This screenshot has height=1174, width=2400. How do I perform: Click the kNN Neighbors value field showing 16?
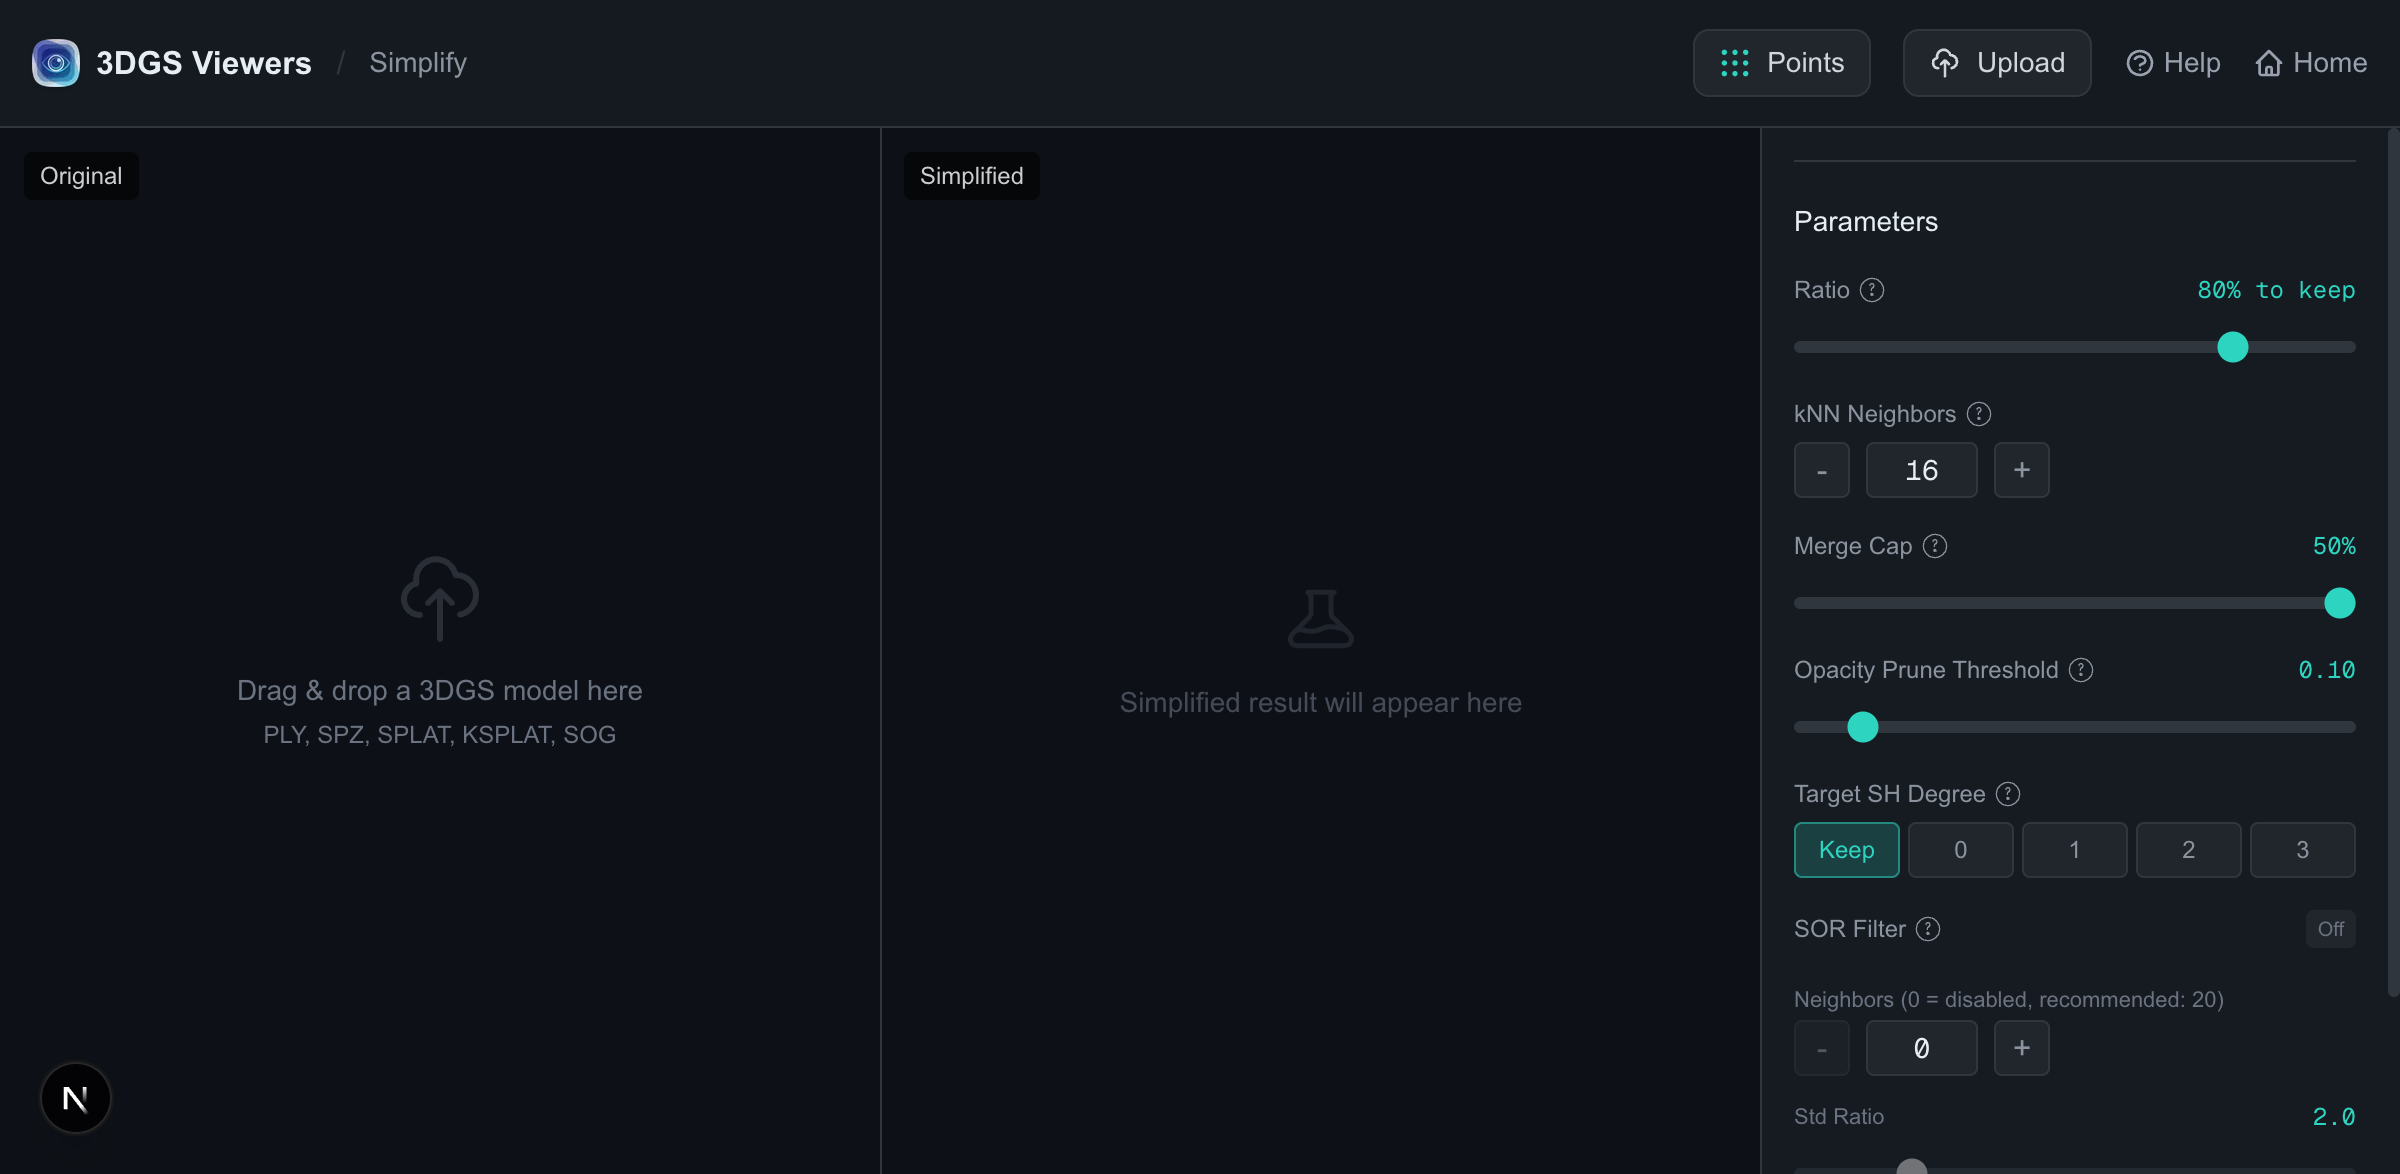click(1922, 470)
